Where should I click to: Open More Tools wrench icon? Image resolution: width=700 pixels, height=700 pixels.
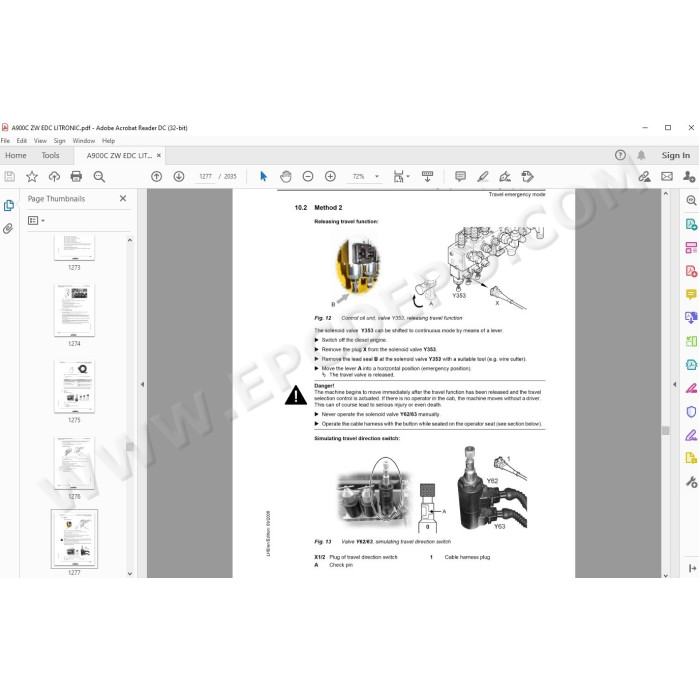691,482
